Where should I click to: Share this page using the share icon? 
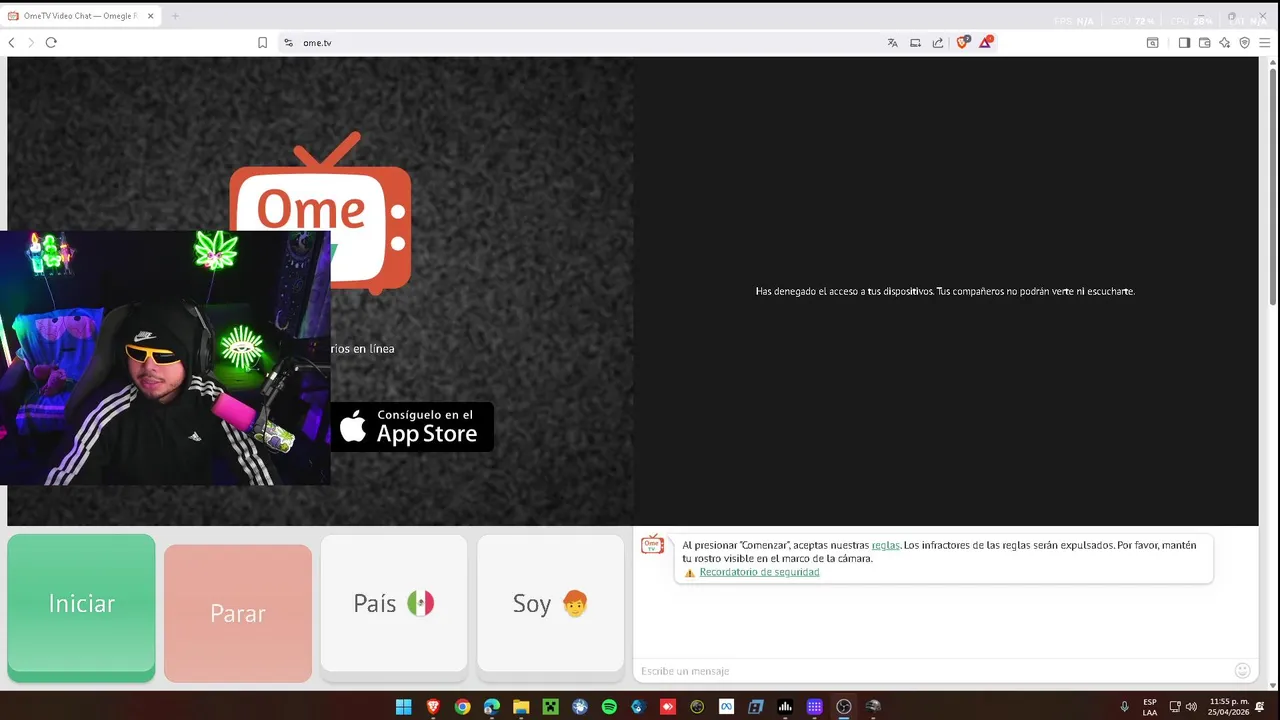(x=938, y=43)
